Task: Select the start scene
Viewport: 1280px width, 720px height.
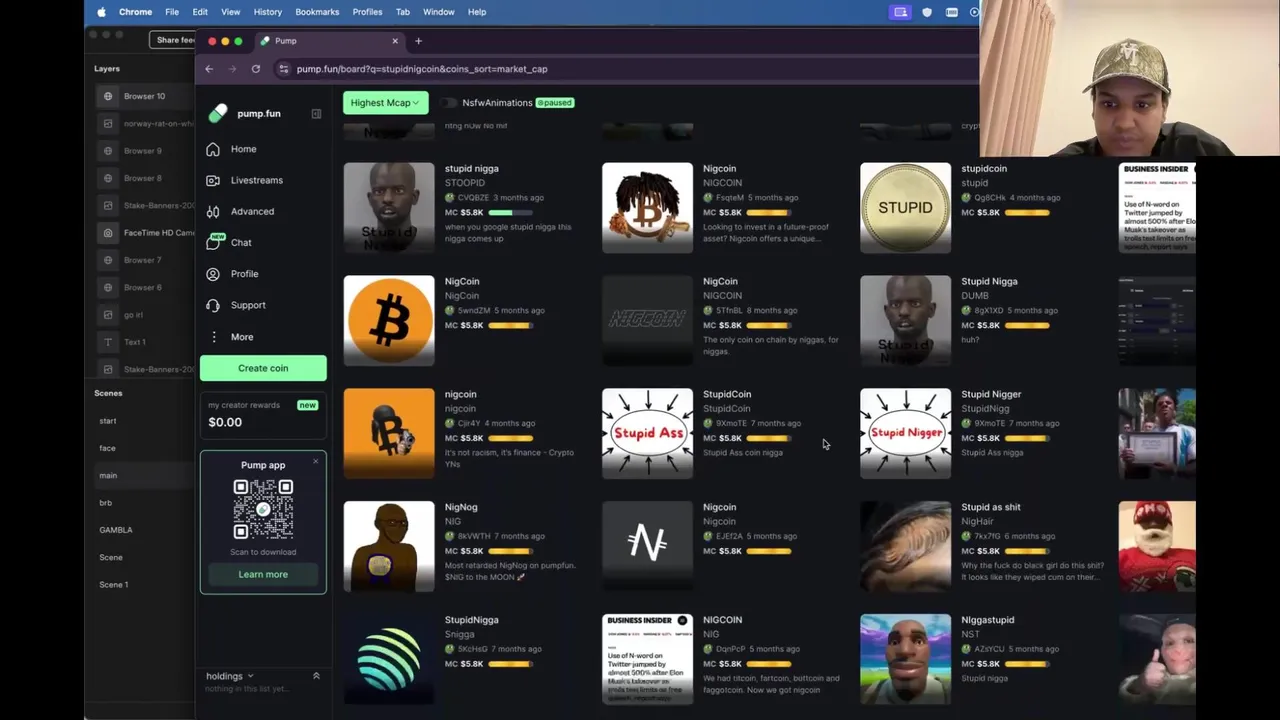Action: point(108,421)
